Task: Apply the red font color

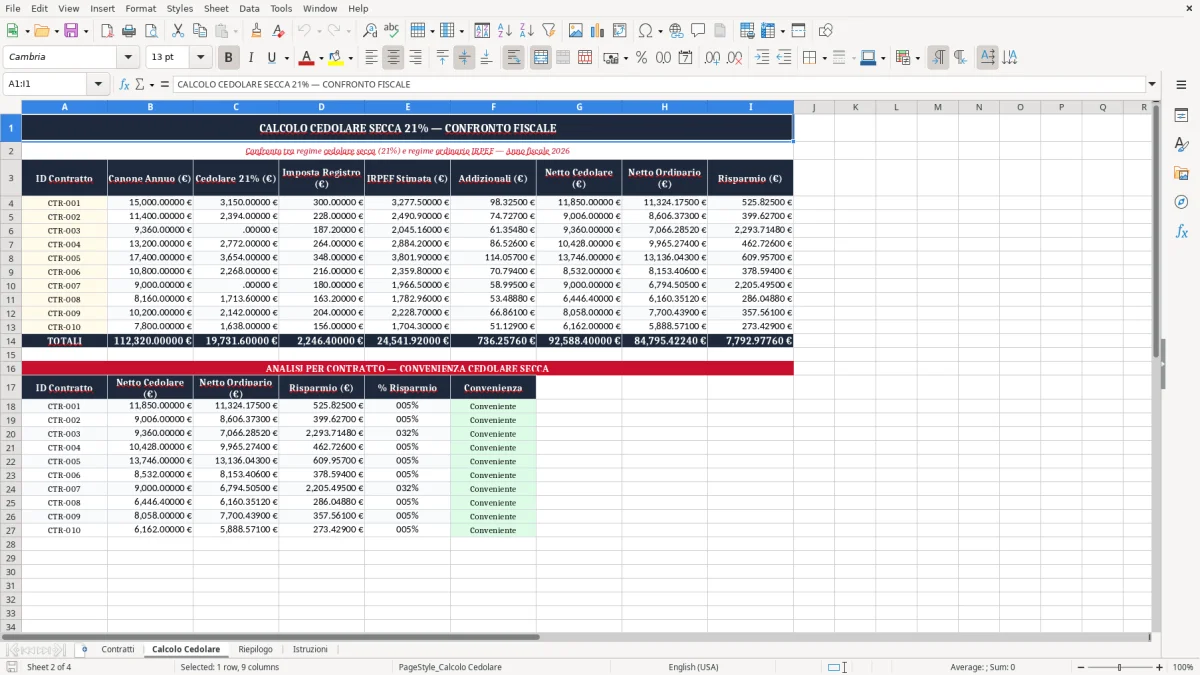Action: tap(307, 58)
